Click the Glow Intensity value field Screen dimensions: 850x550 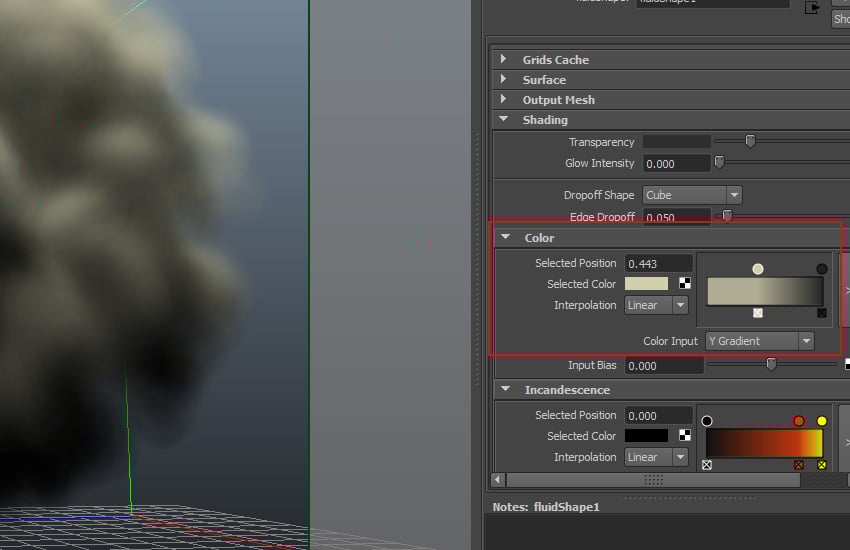pos(676,163)
